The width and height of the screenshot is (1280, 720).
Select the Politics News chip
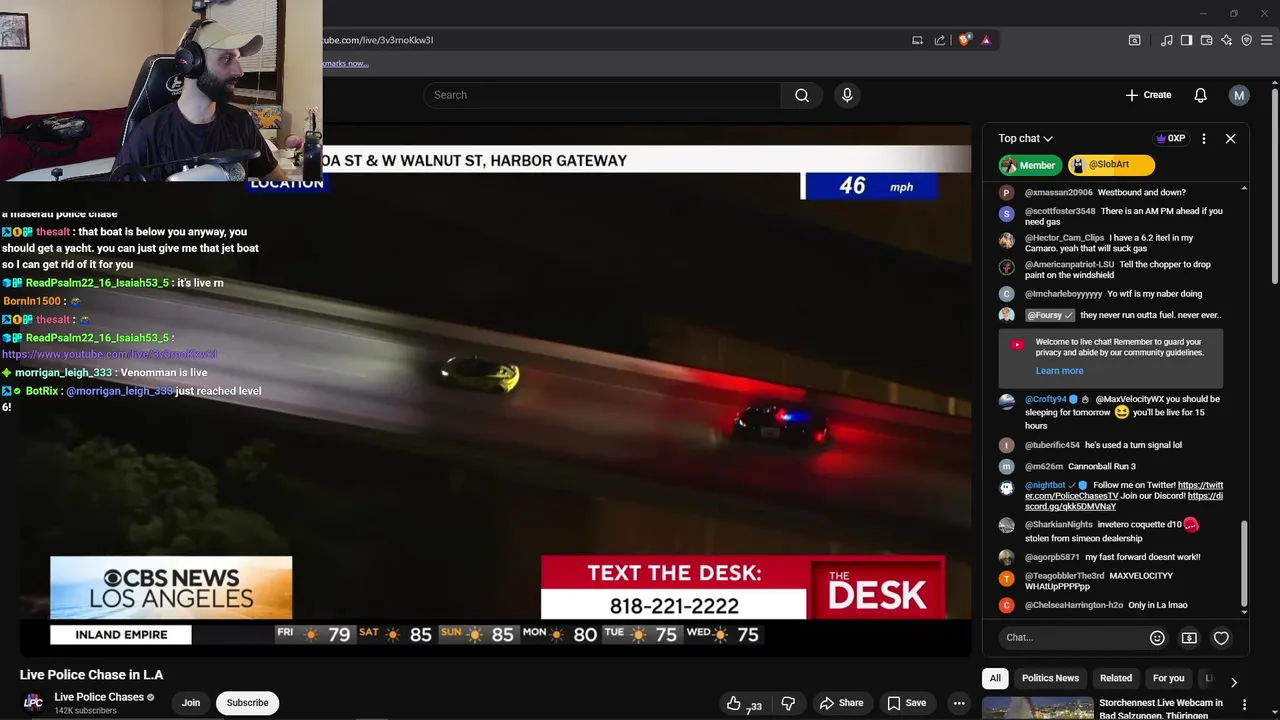(x=1050, y=678)
